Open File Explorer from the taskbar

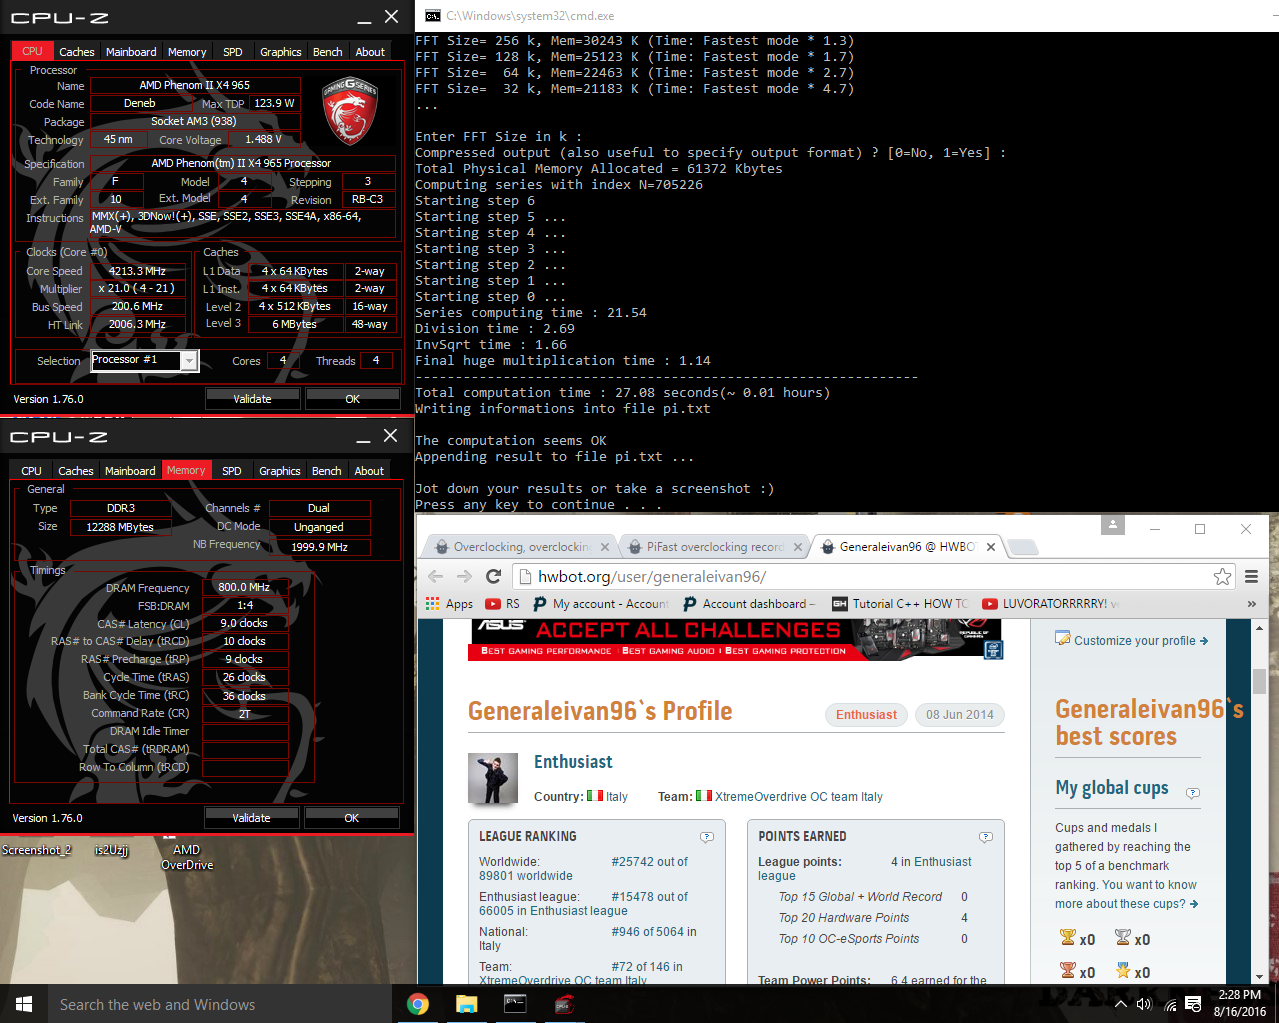tap(467, 1004)
